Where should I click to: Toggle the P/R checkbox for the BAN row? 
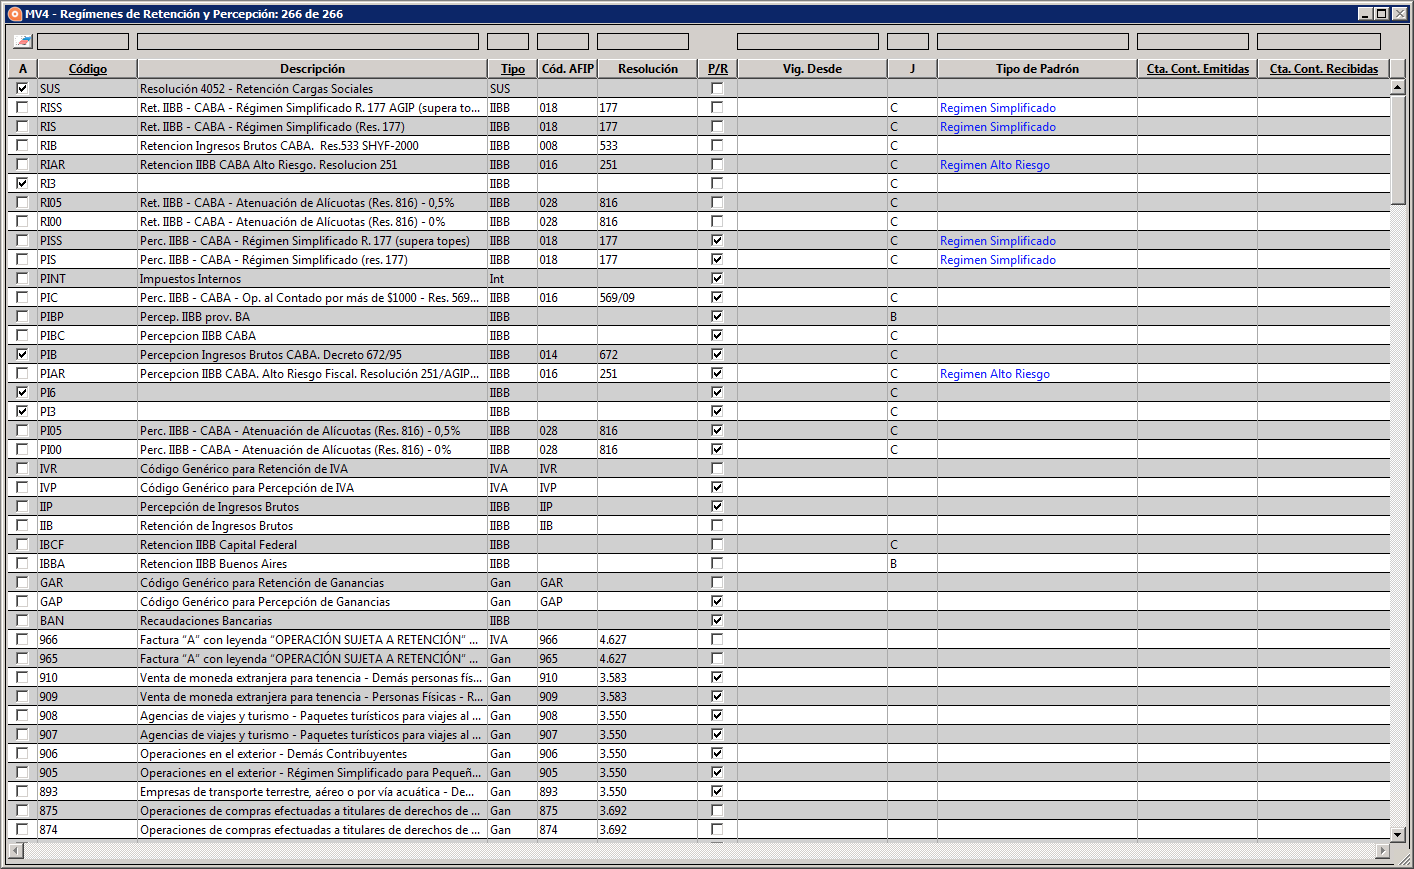(717, 620)
